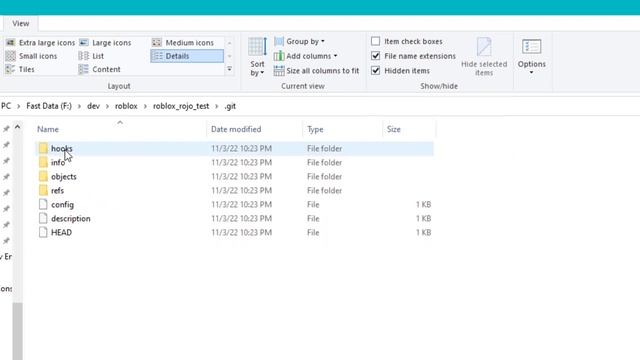Select List layout
This screenshot has height=360, width=640.
point(91,56)
